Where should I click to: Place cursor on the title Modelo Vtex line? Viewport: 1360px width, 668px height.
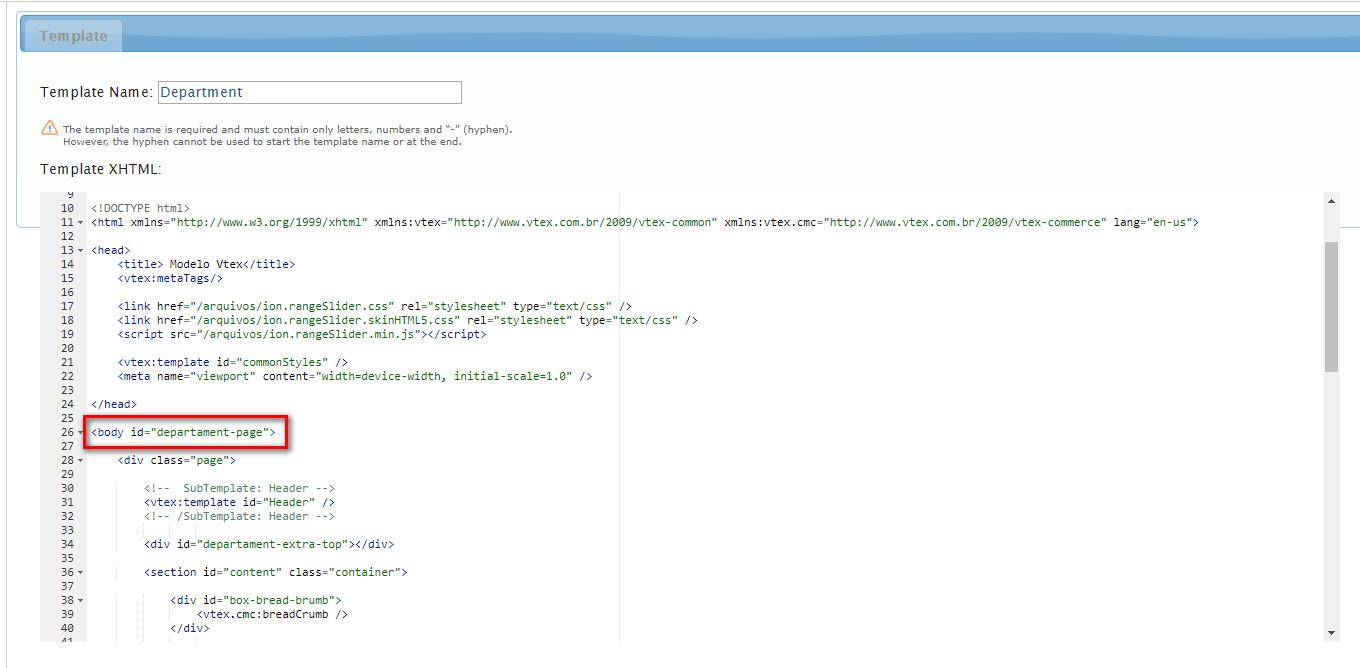[x=206, y=264]
